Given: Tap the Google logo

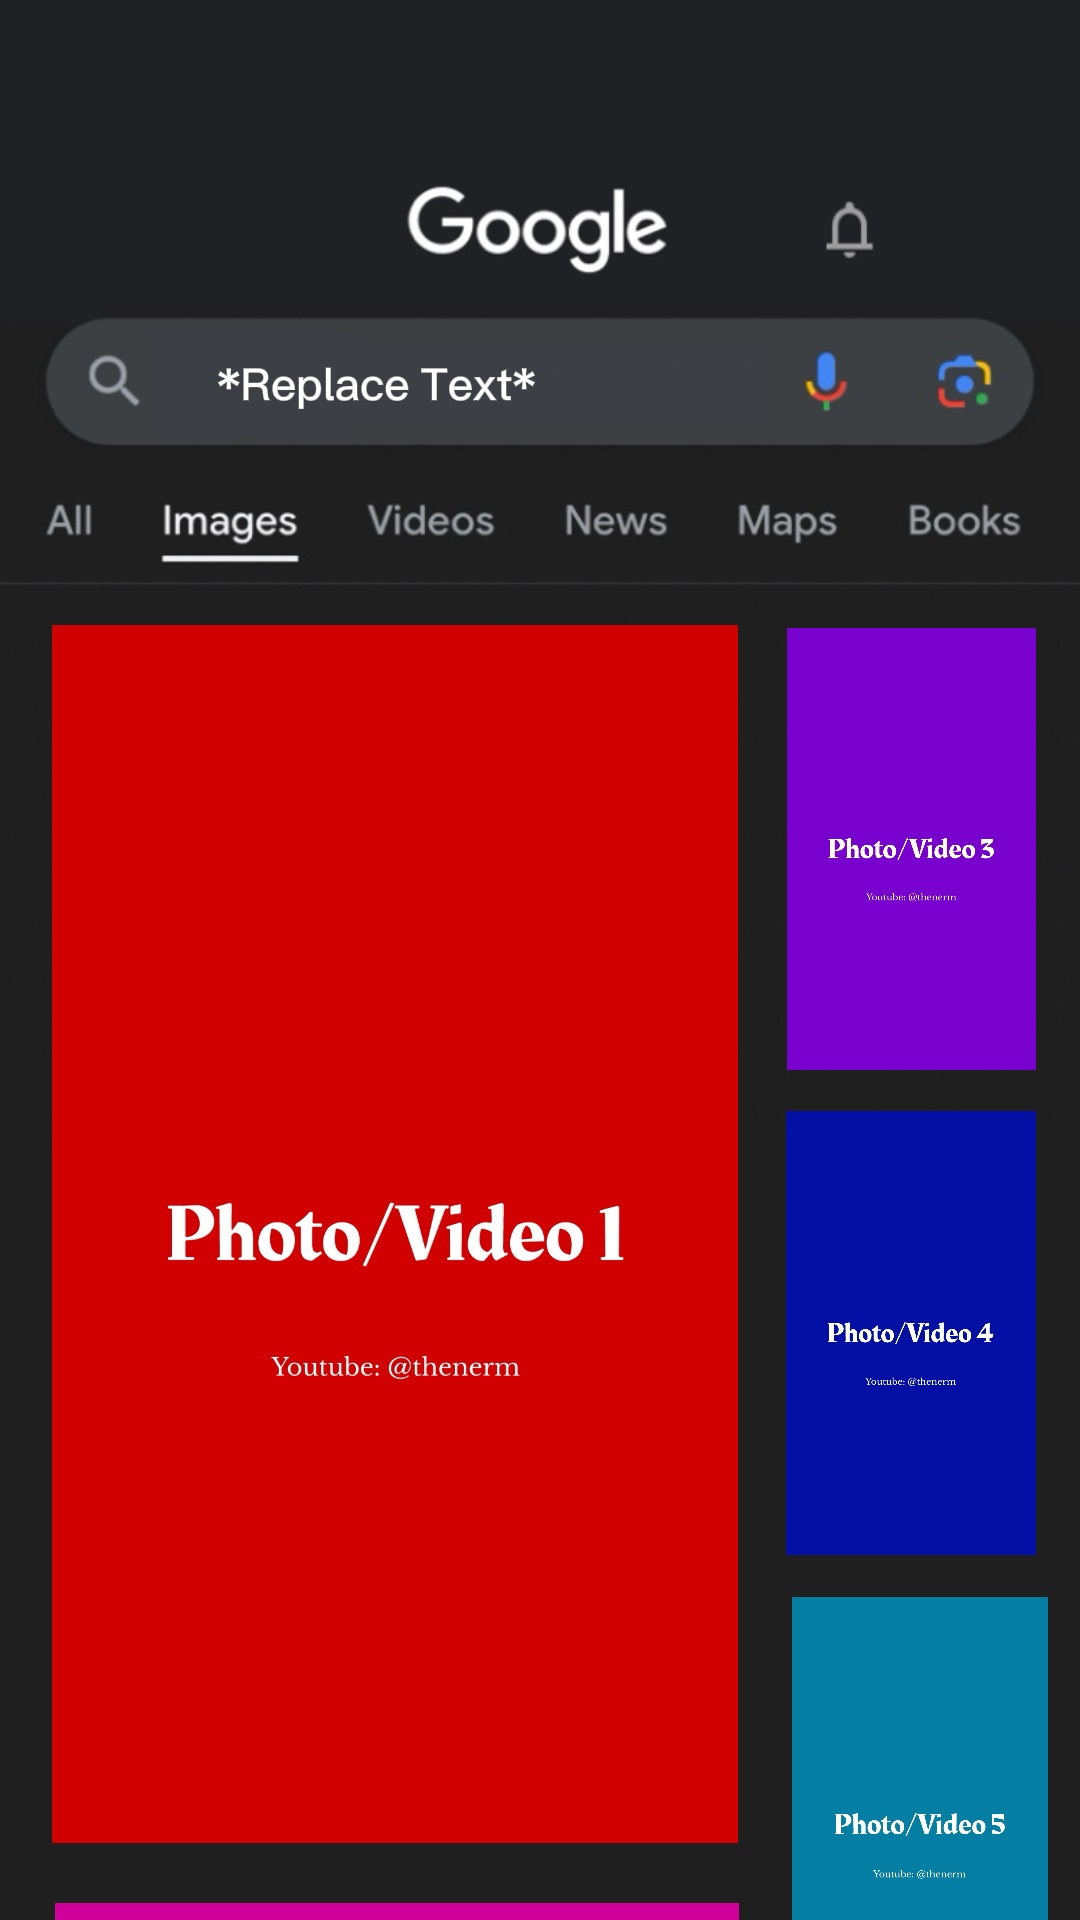Looking at the screenshot, I should (x=537, y=226).
